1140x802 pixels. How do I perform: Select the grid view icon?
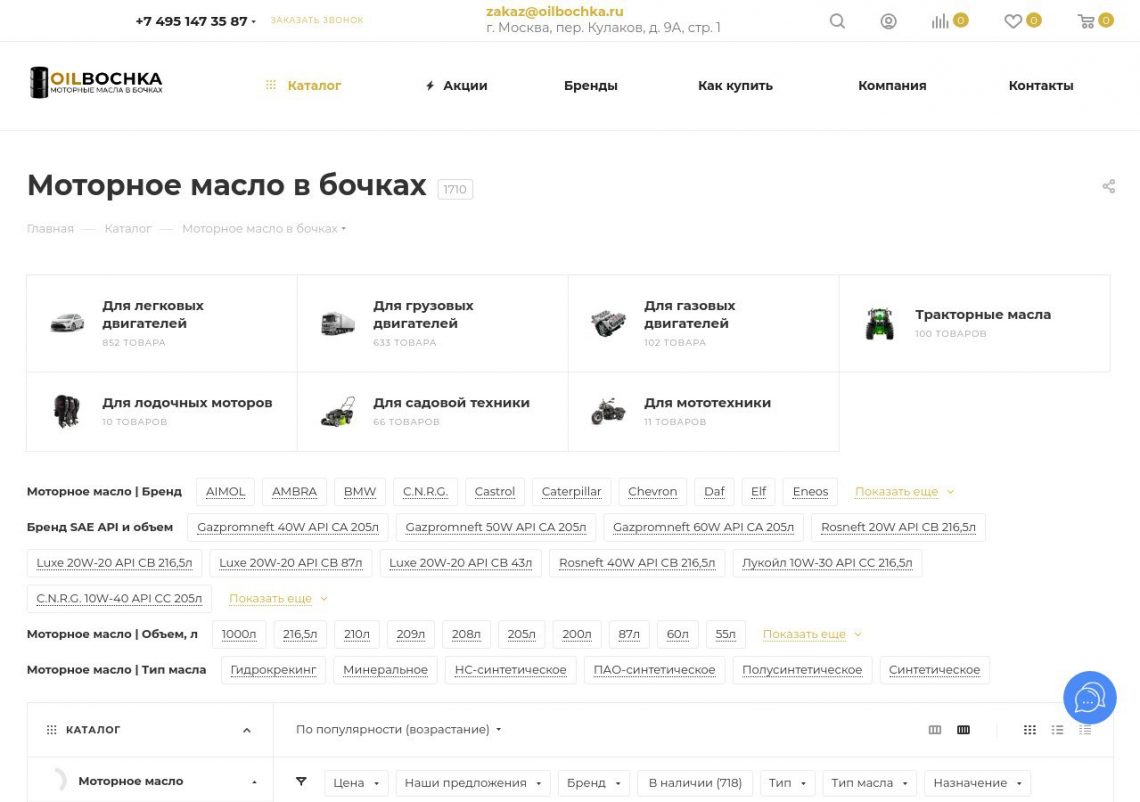click(1029, 729)
